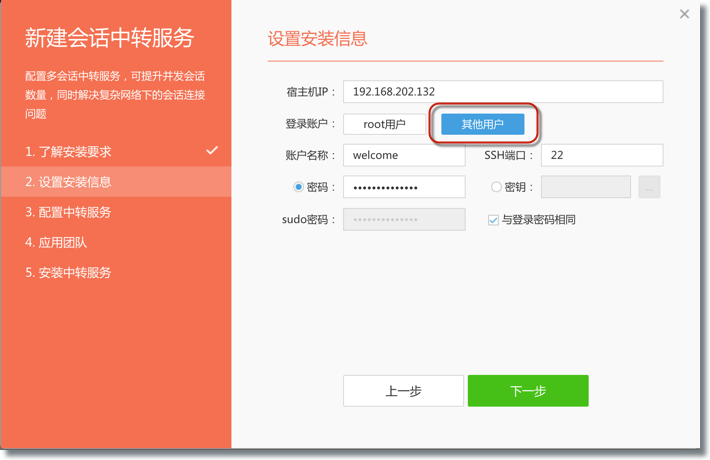Proceed with the green 下一步 button
Viewport: 710px width, 460px height.
tap(527, 391)
